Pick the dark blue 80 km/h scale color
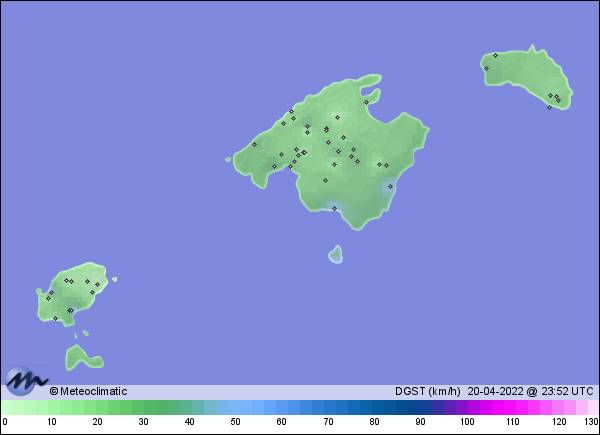This screenshot has width=600, height=435. [374, 407]
